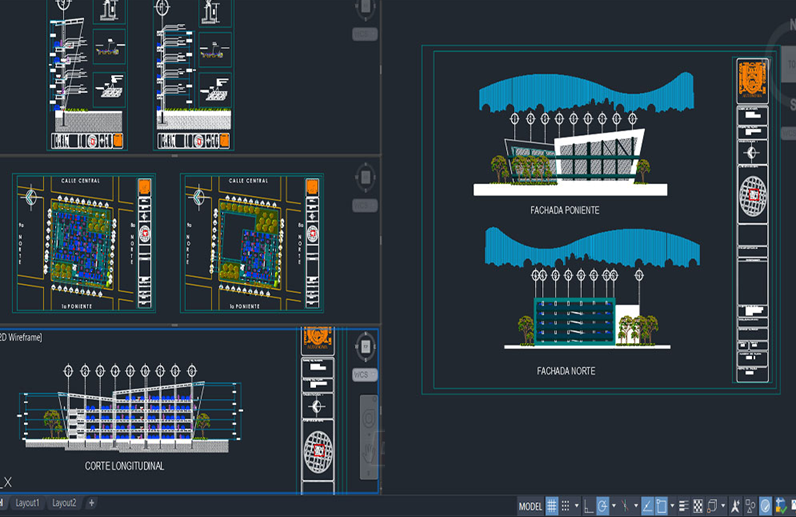796x517 pixels.
Task: Click the blue circular status bar icon
Action: 766,506
